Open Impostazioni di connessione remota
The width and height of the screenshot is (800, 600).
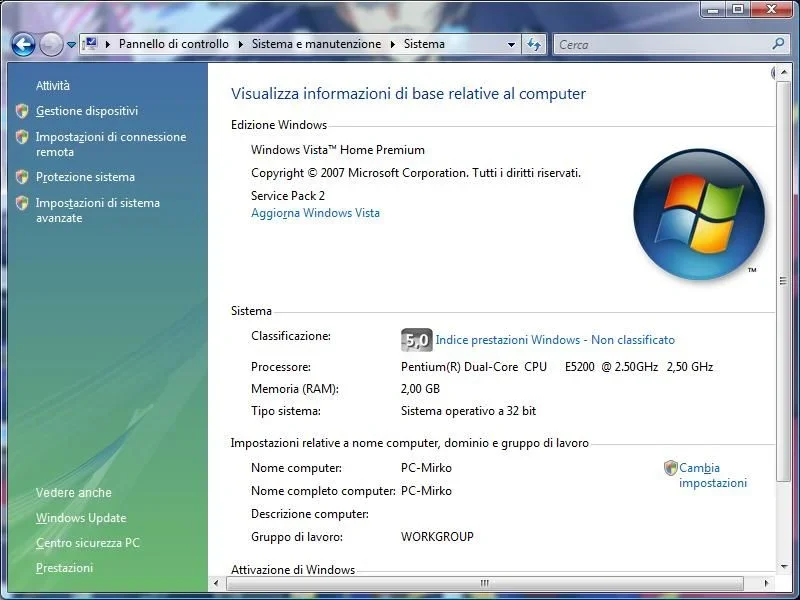[x=111, y=144]
